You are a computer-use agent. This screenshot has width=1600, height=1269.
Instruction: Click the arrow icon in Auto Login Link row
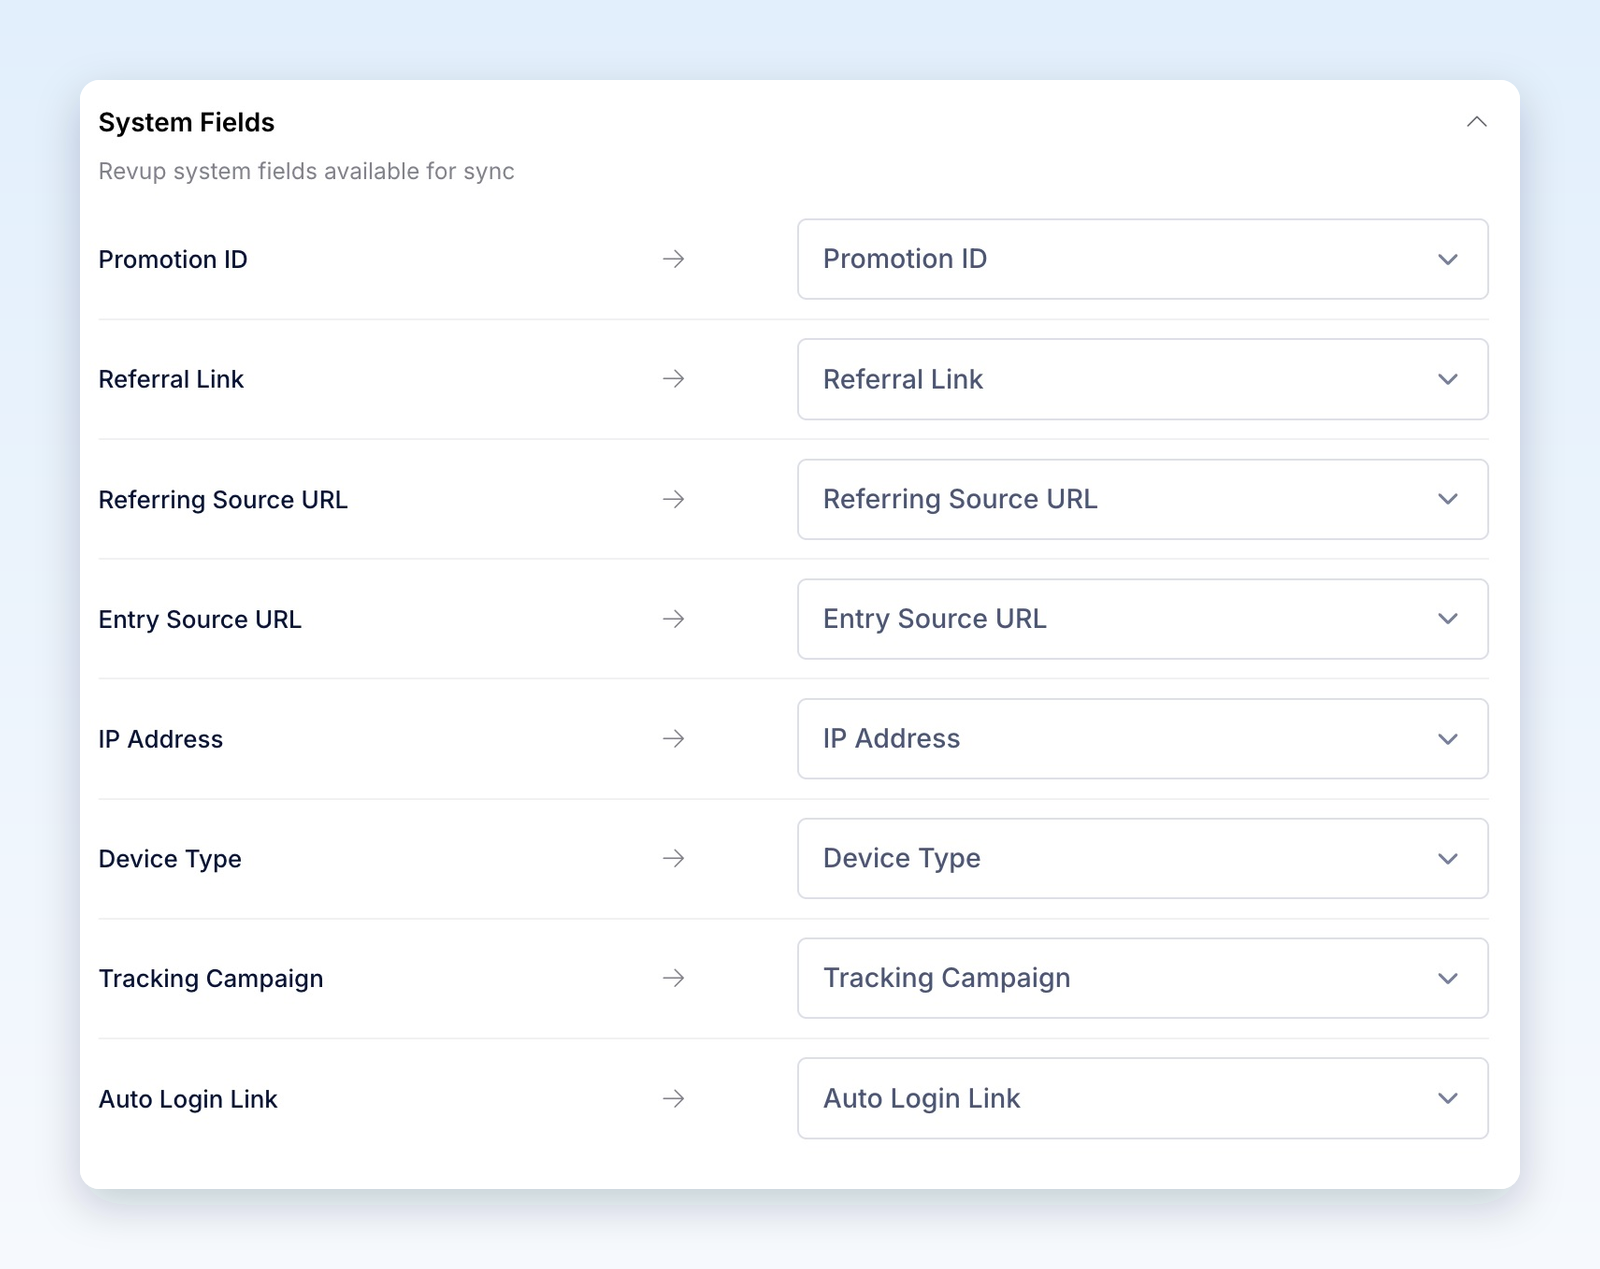pyautogui.click(x=674, y=1098)
